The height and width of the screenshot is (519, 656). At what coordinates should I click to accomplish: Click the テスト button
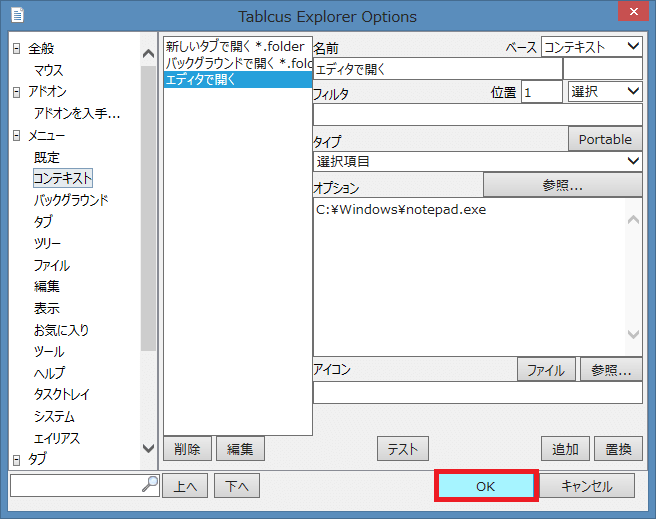coord(403,449)
